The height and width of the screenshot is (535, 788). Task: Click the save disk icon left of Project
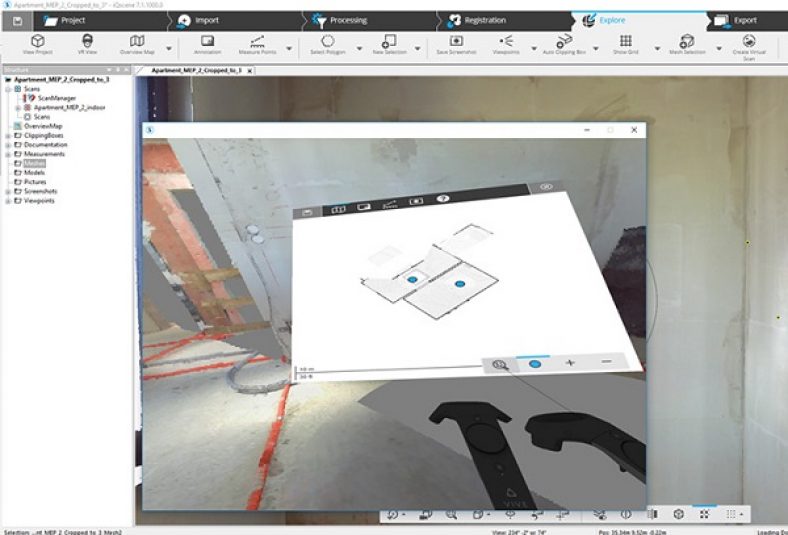(18, 21)
